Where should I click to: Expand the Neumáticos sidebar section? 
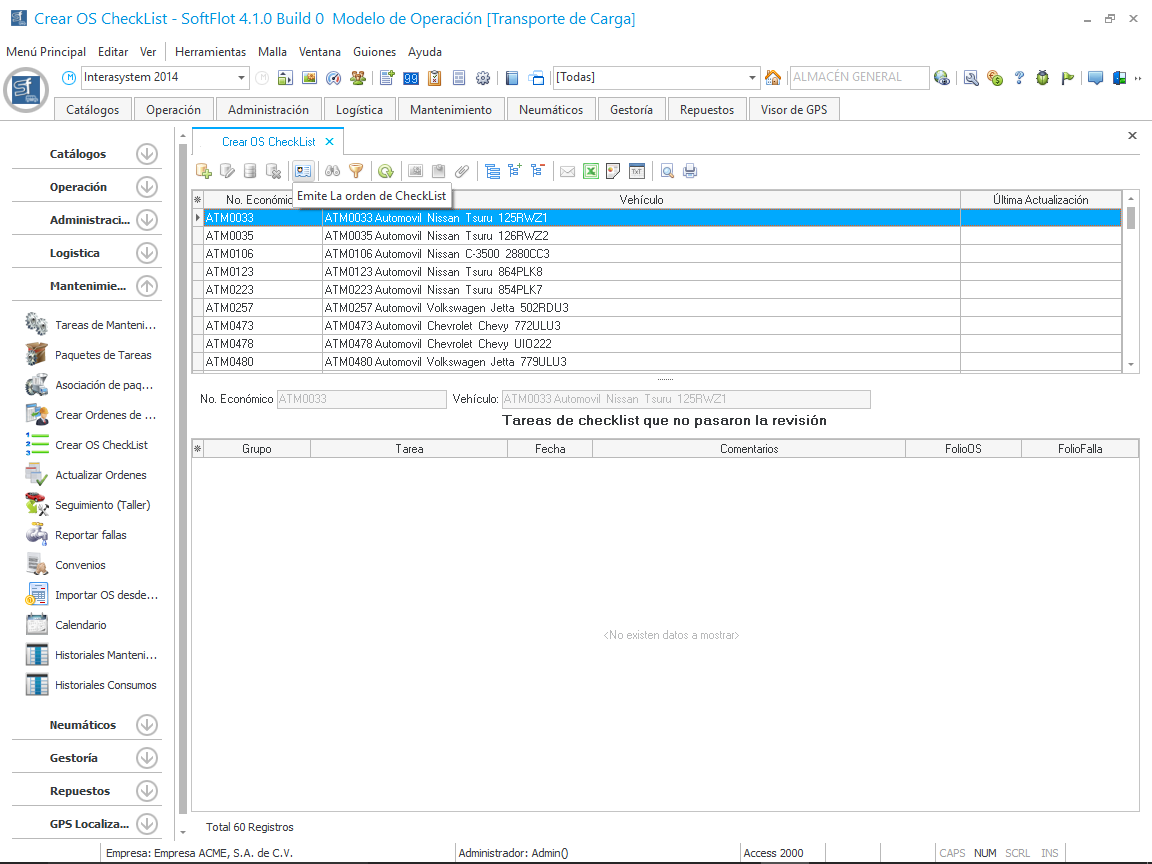click(x=147, y=725)
